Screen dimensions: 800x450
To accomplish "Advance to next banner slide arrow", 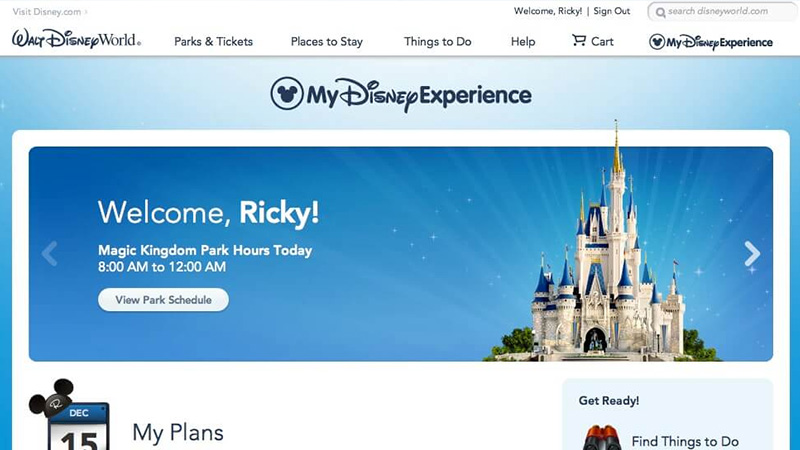I will (752, 254).
